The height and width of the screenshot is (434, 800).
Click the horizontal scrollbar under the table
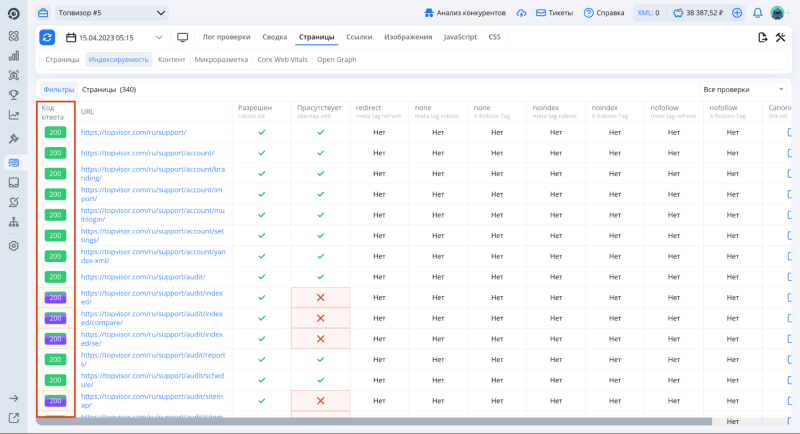click(400, 422)
